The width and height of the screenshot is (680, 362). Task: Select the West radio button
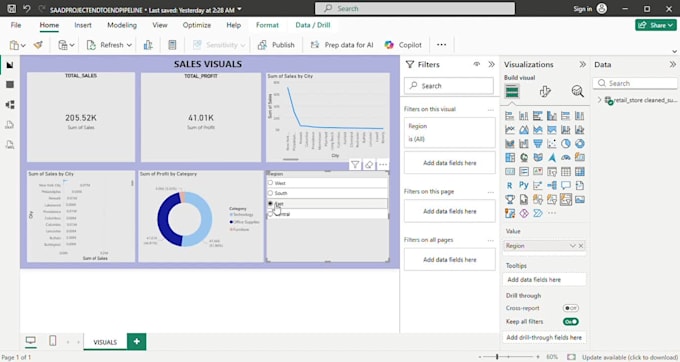coord(270,183)
